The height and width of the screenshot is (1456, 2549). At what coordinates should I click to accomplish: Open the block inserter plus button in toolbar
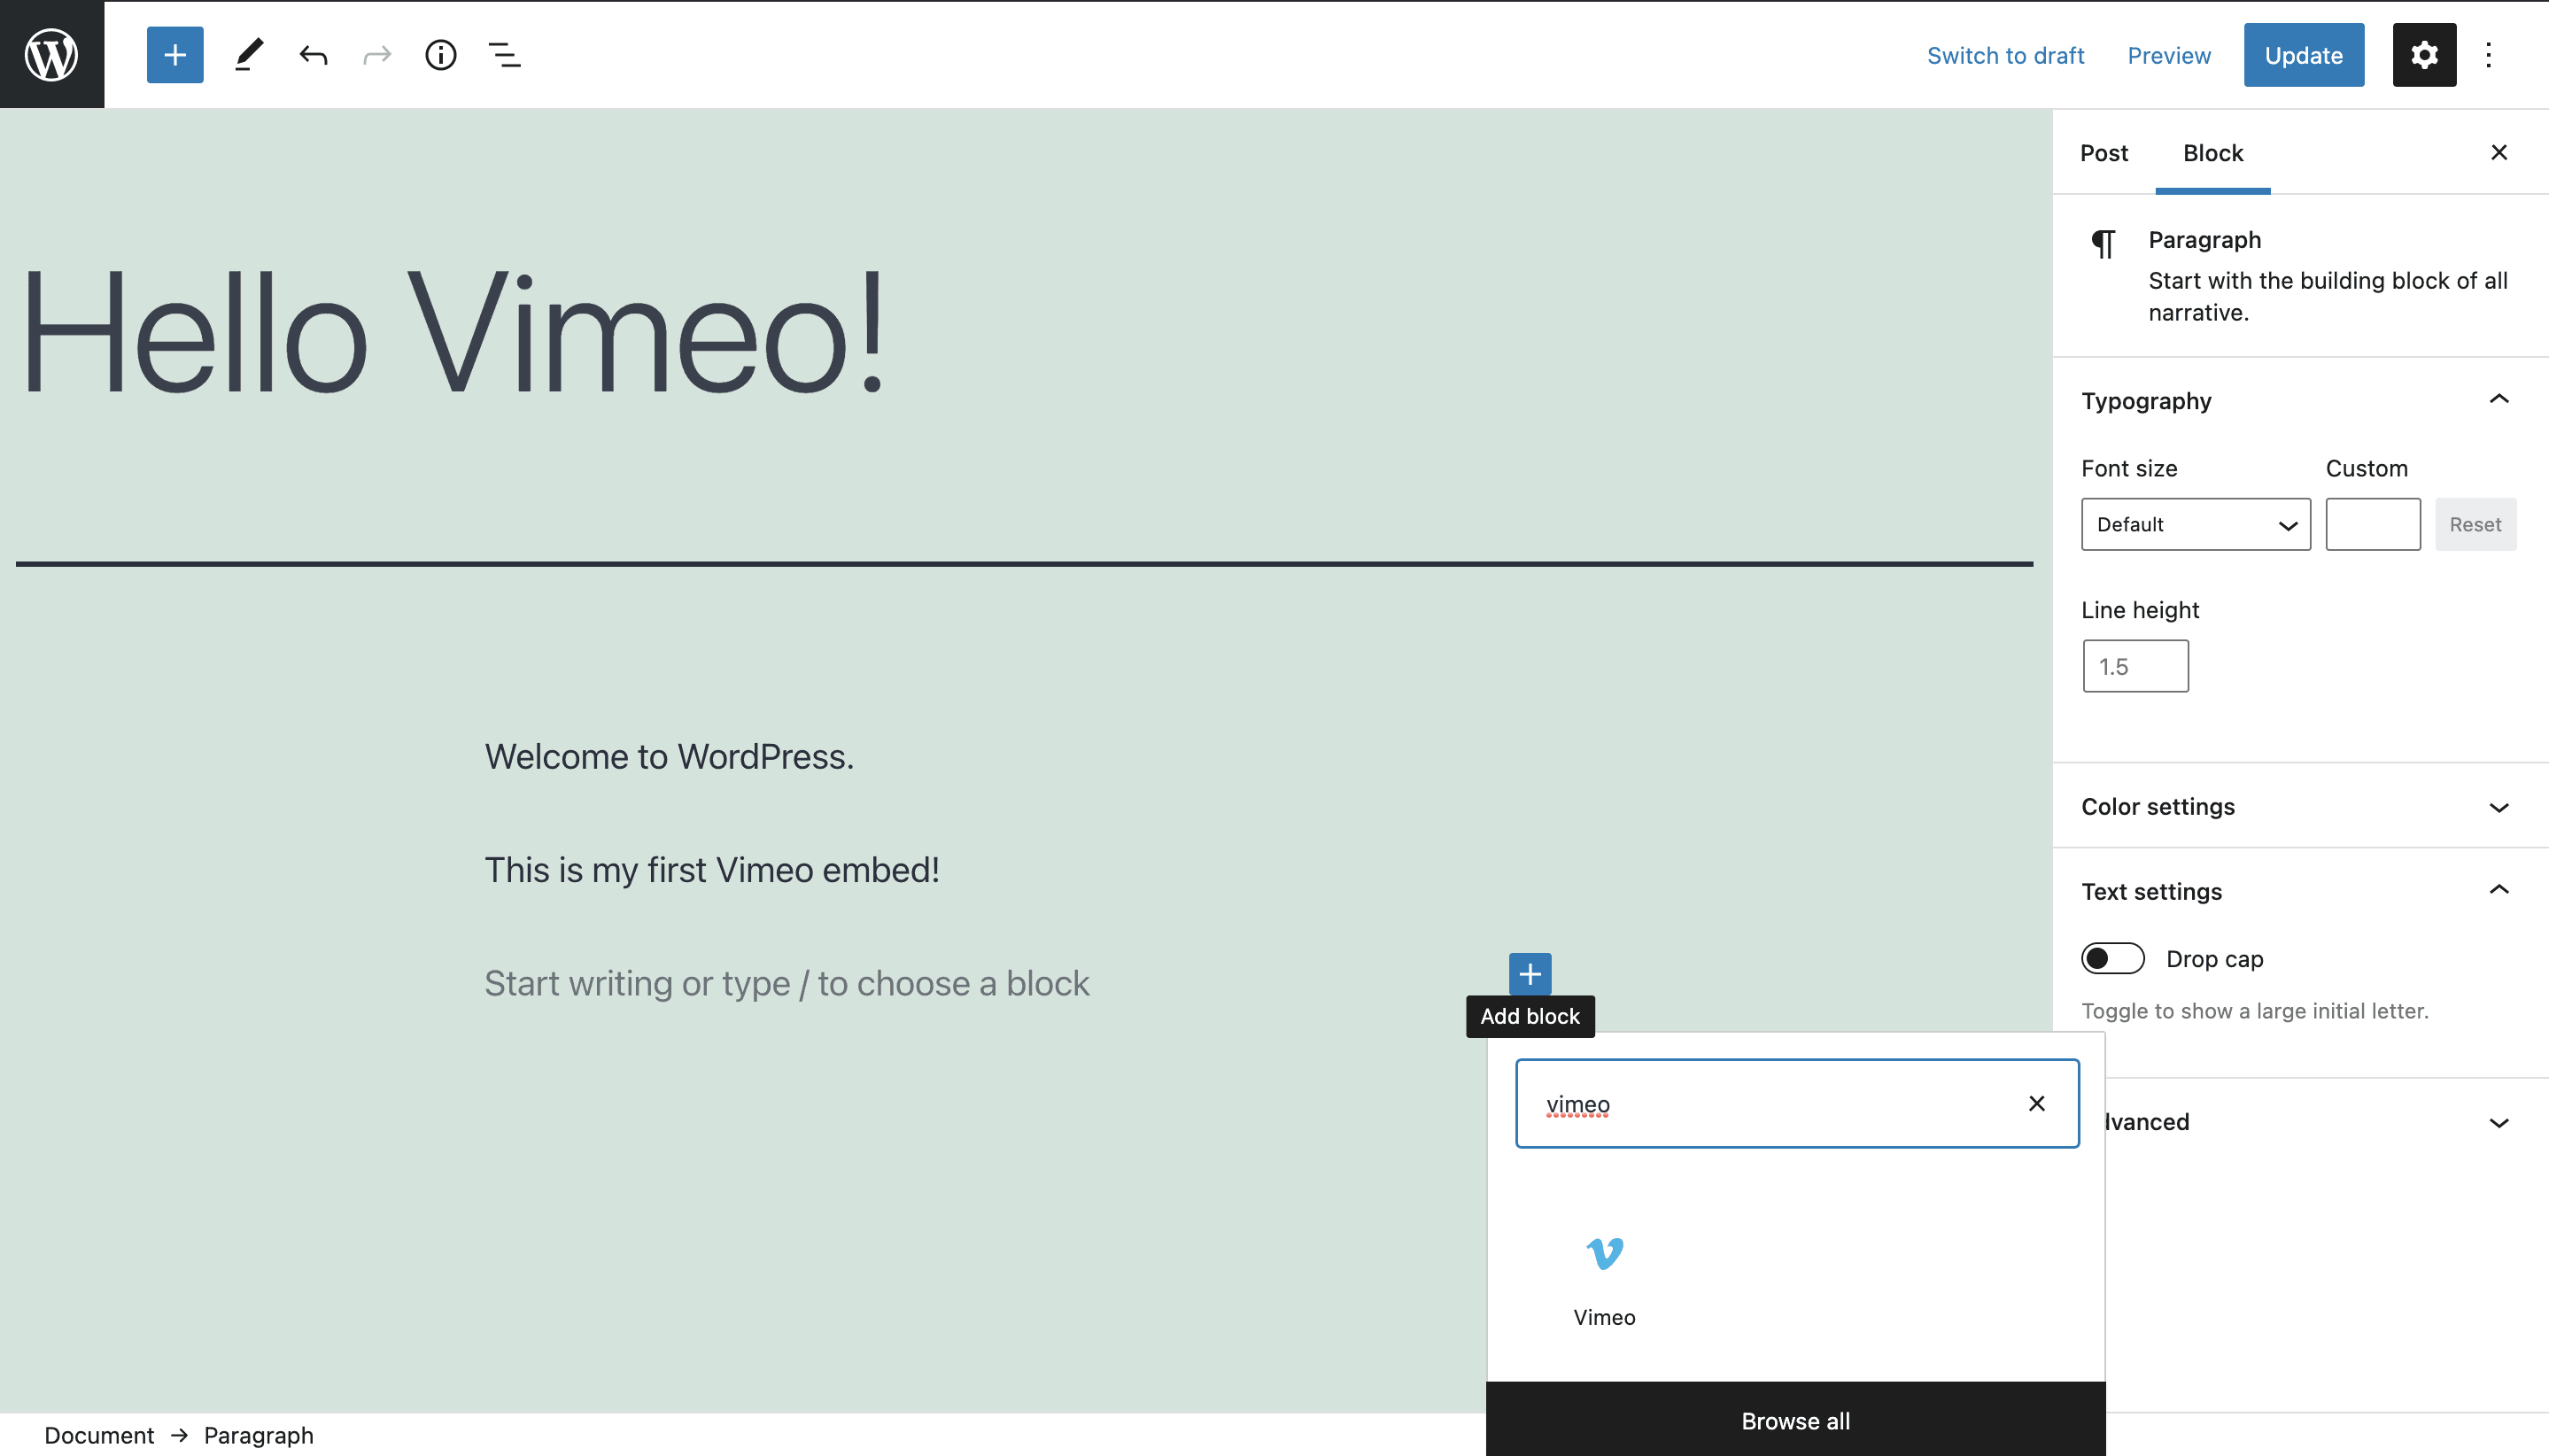click(x=175, y=55)
